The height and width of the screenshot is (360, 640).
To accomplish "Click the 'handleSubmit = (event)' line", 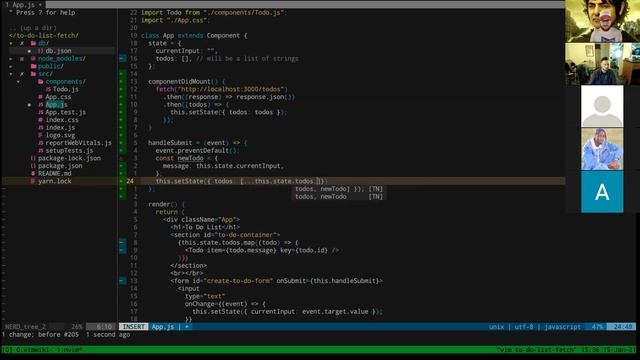I will [198, 143].
